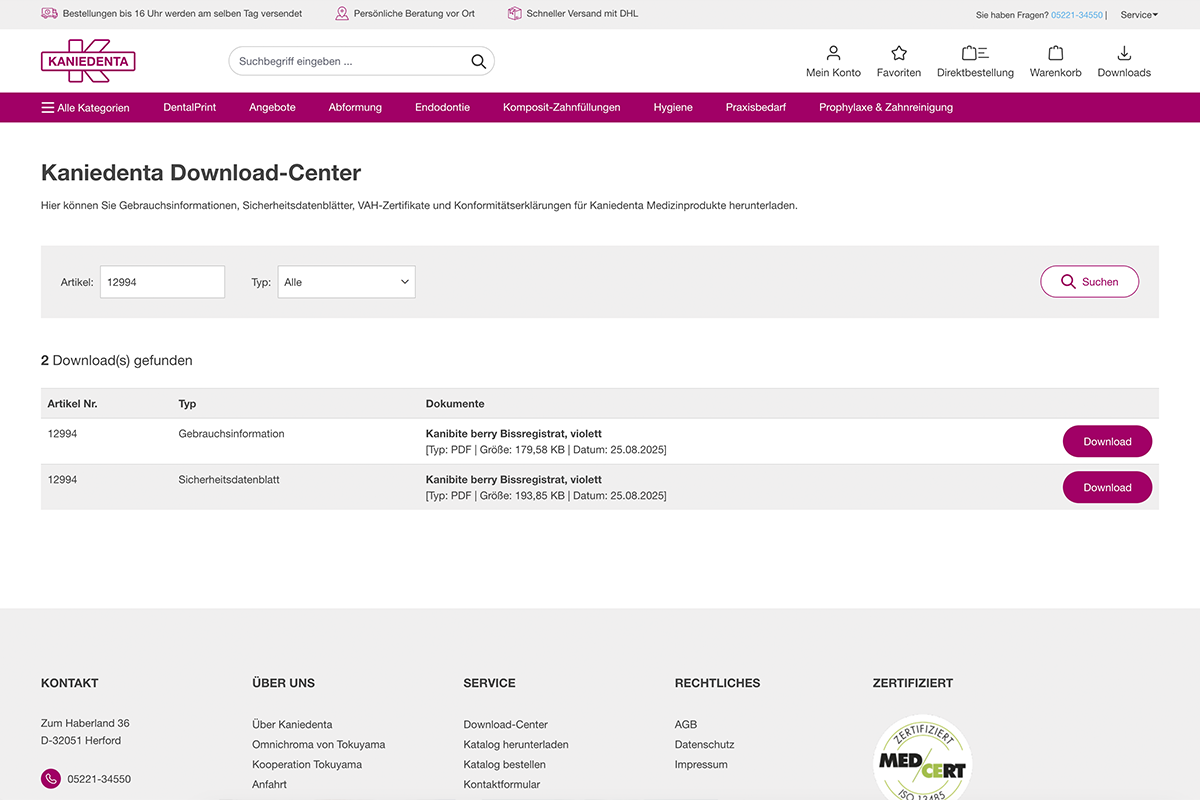Download the Sicherheitsdatenblatt document

point(1107,487)
